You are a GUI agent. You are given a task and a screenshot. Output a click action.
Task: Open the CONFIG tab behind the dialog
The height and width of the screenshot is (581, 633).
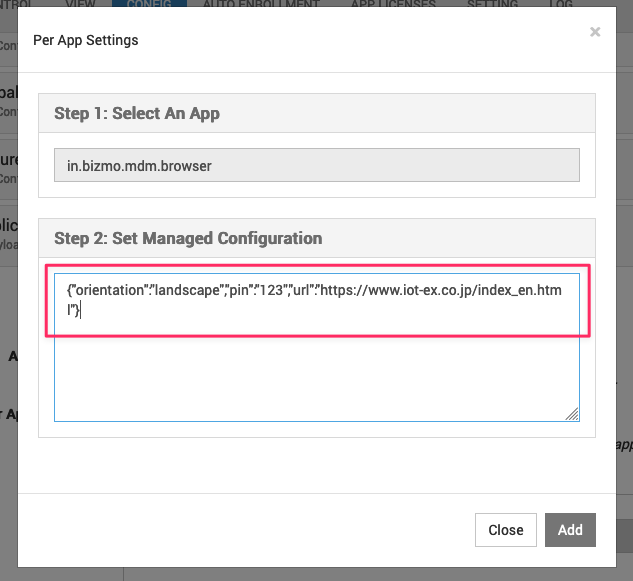(x=149, y=3)
